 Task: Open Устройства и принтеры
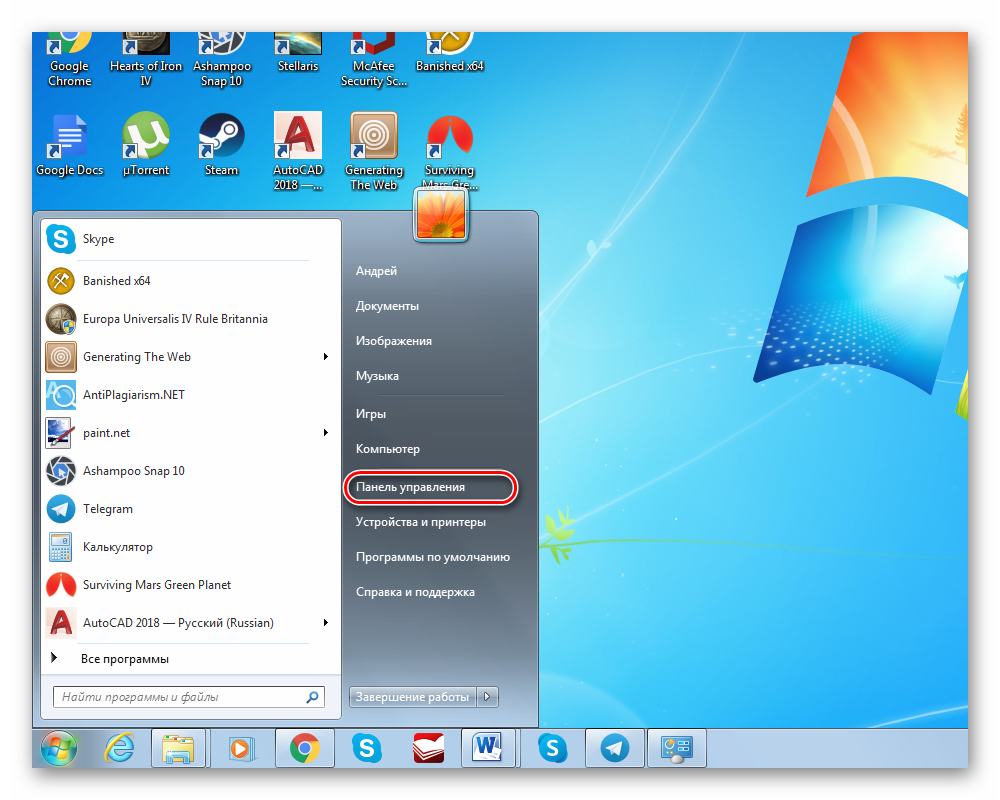click(420, 522)
